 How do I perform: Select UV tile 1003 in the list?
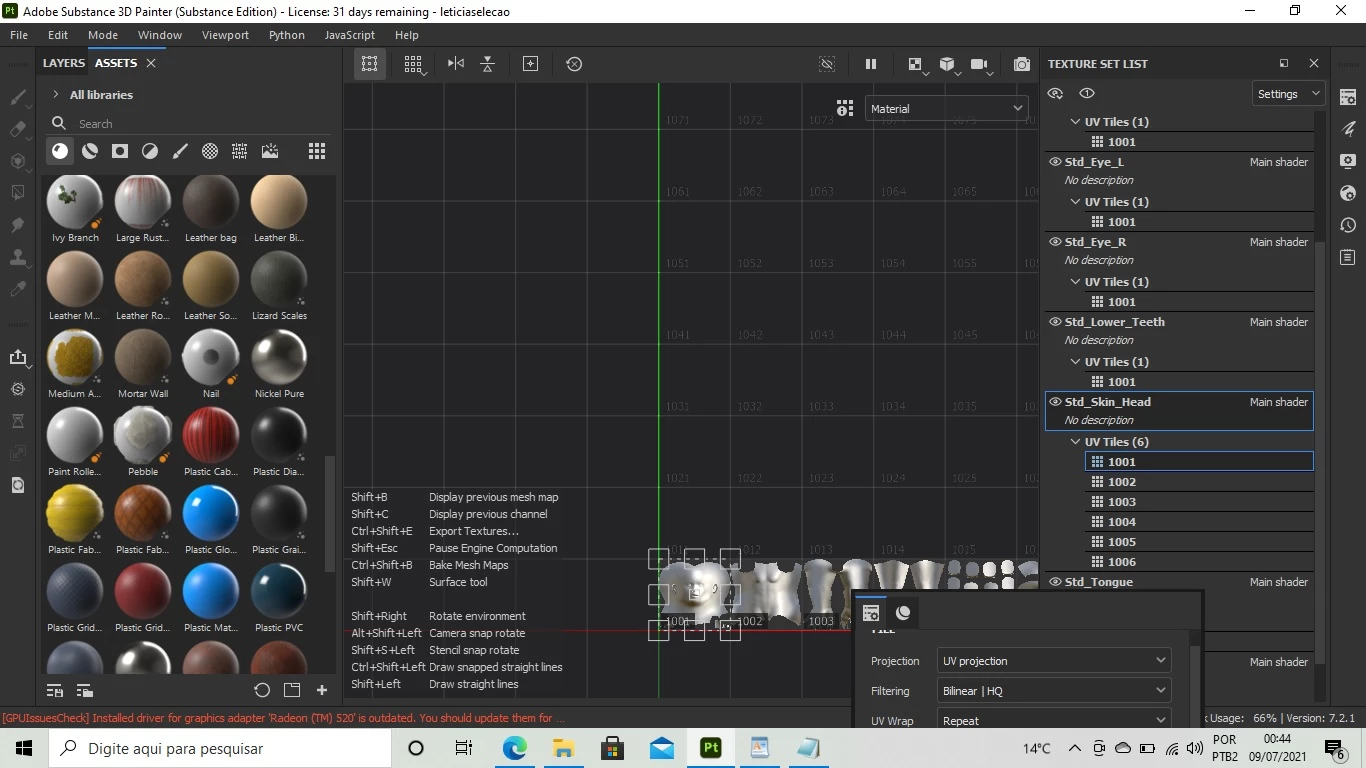1199,502
